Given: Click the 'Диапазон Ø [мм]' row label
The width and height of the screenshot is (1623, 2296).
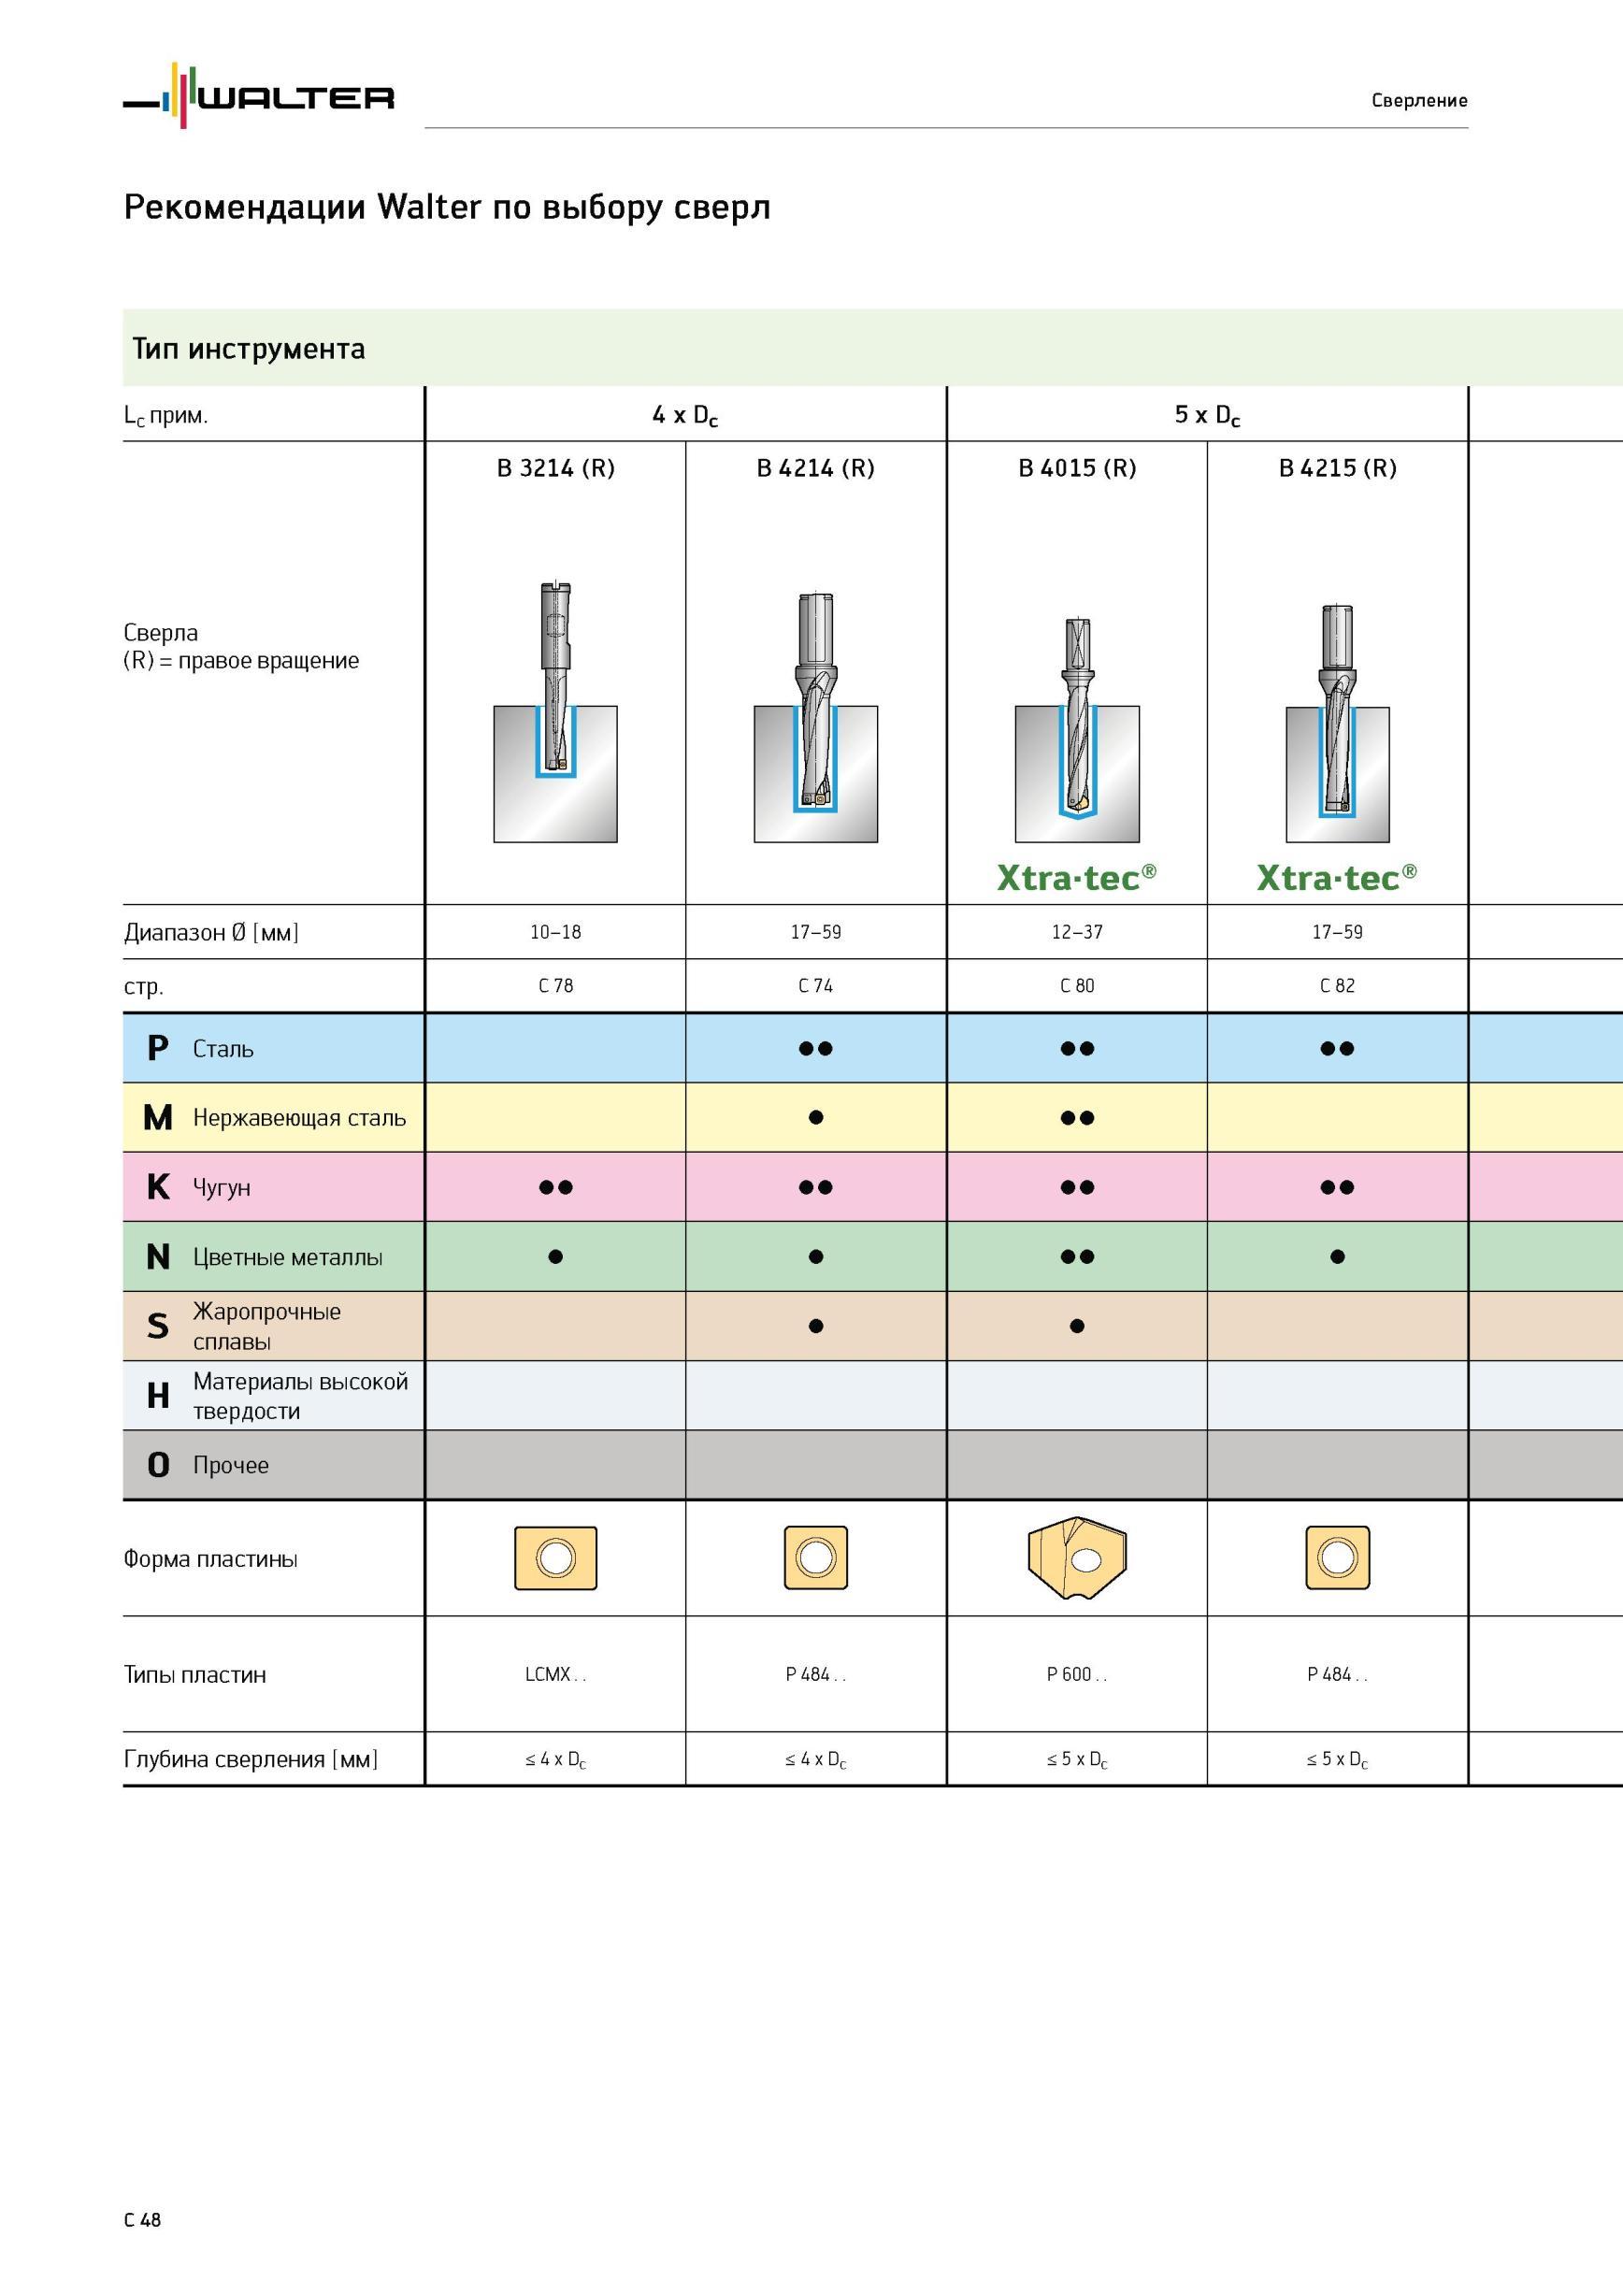Looking at the screenshot, I should point(211,932).
